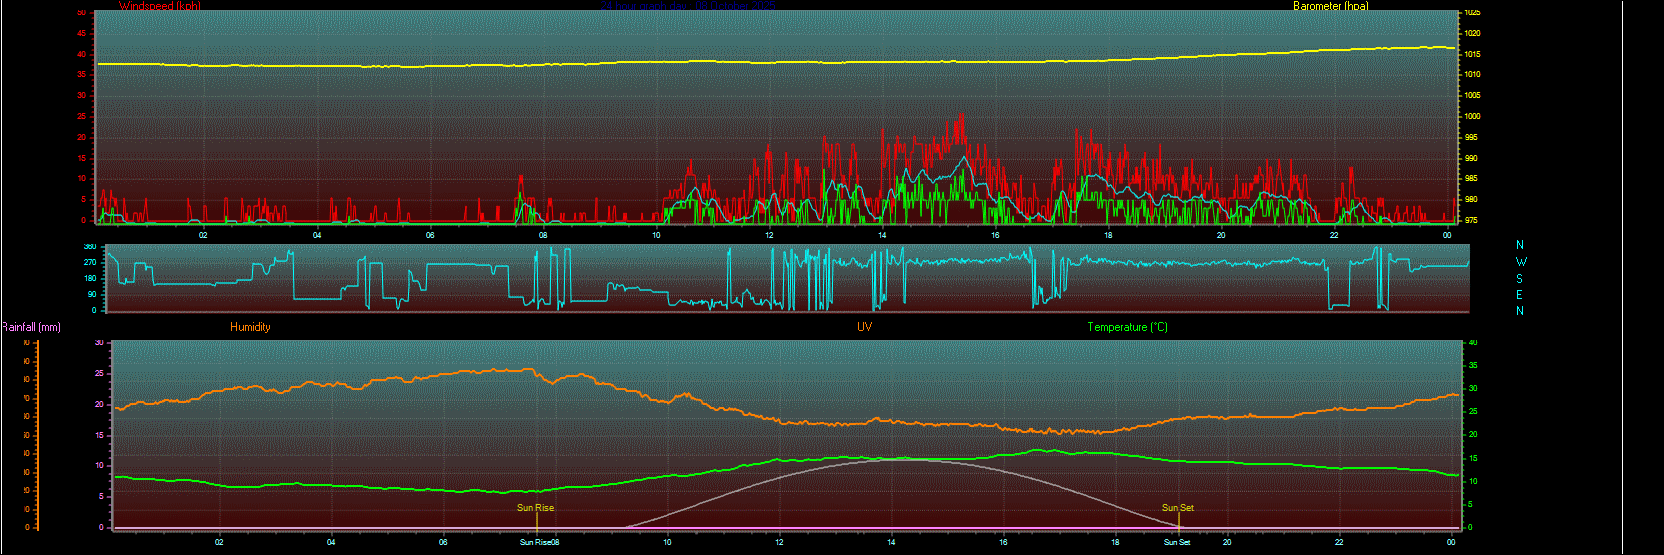Click the Windspeed (kph) axis label
The height and width of the screenshot is (555, 1664).
159,6
